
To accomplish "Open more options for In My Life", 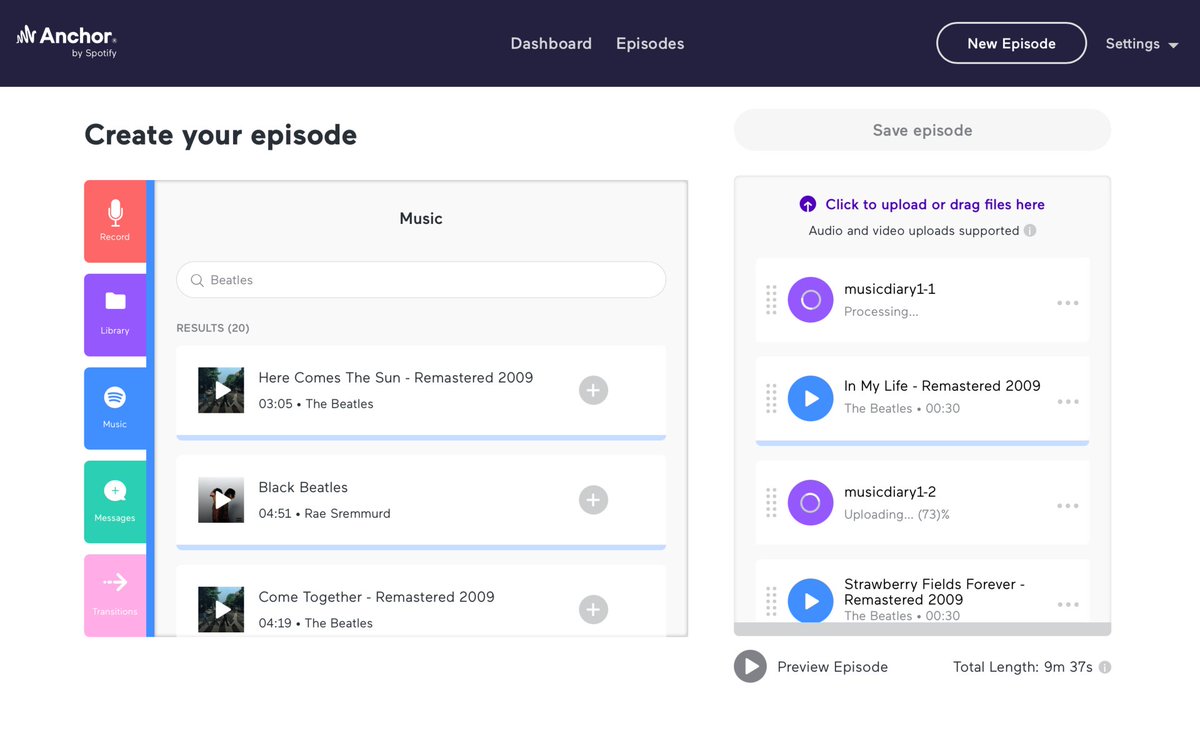I will click(x=1068, y=401).
